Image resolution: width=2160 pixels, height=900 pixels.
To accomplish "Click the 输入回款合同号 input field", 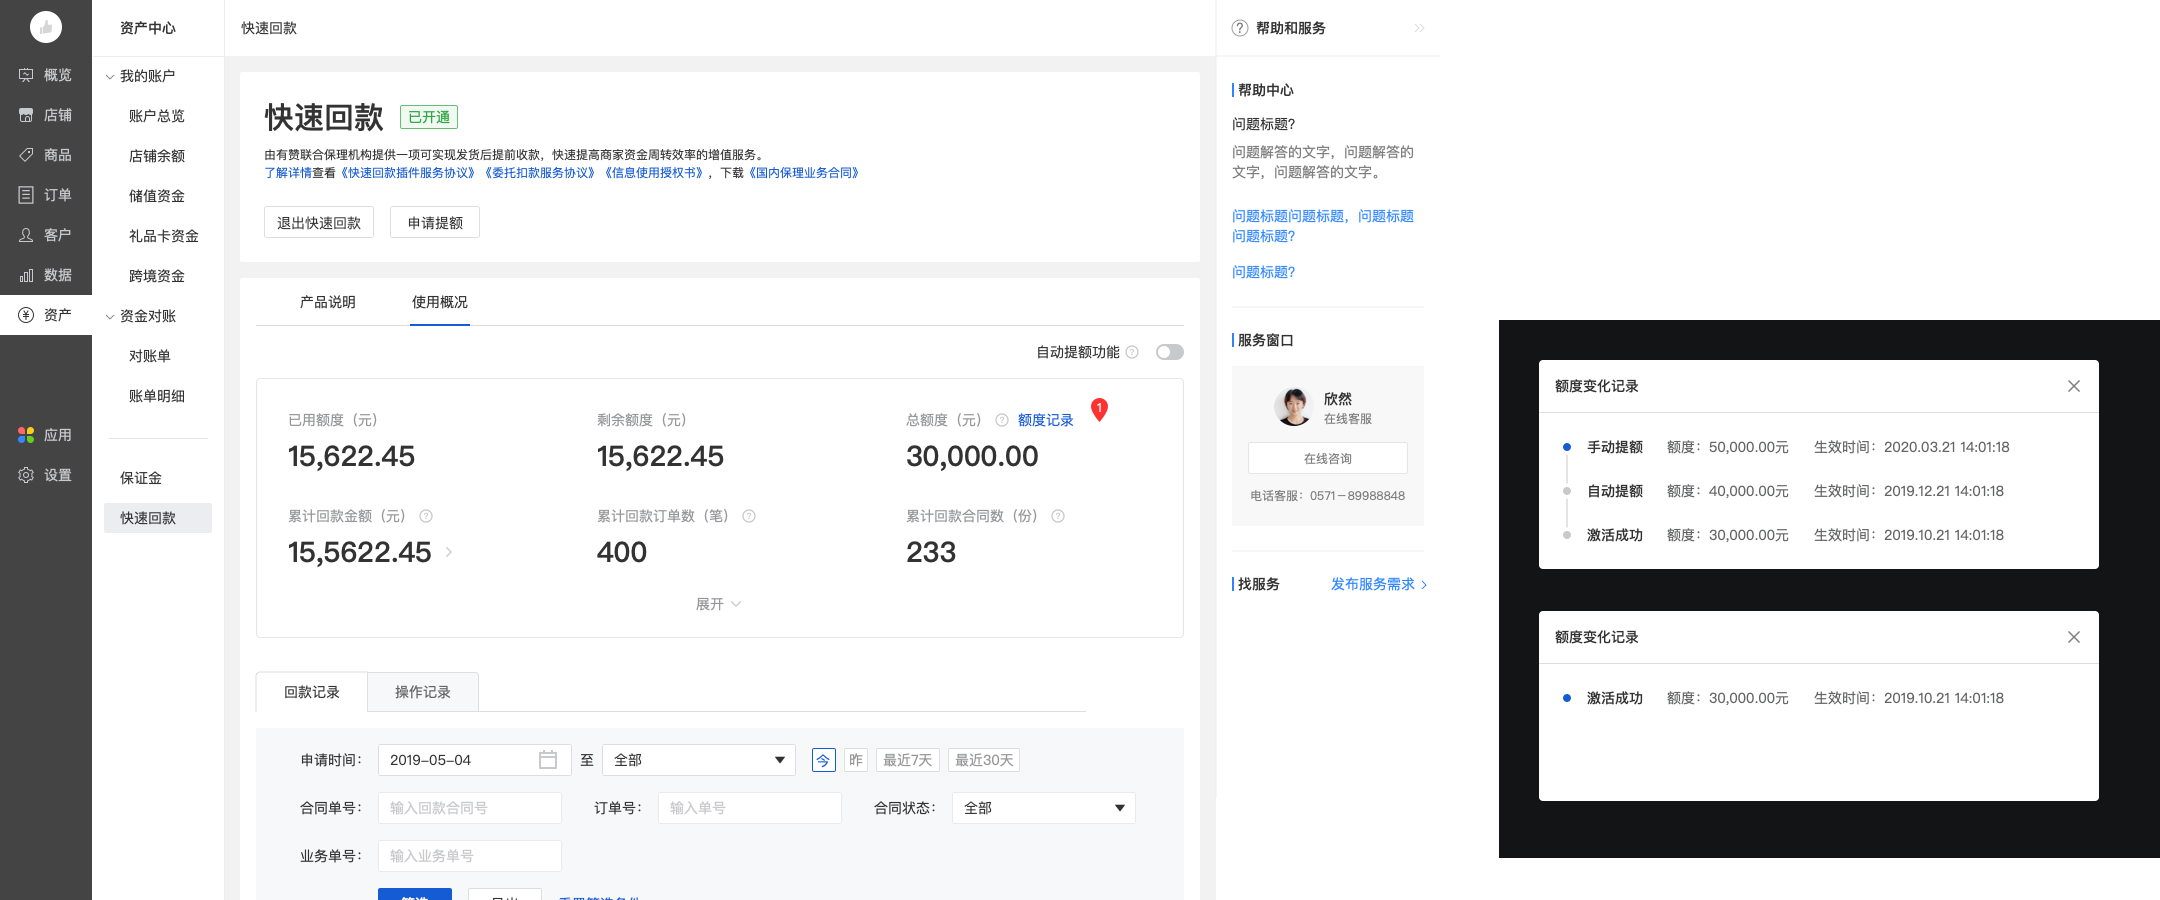I will click(x=469, y=808).
